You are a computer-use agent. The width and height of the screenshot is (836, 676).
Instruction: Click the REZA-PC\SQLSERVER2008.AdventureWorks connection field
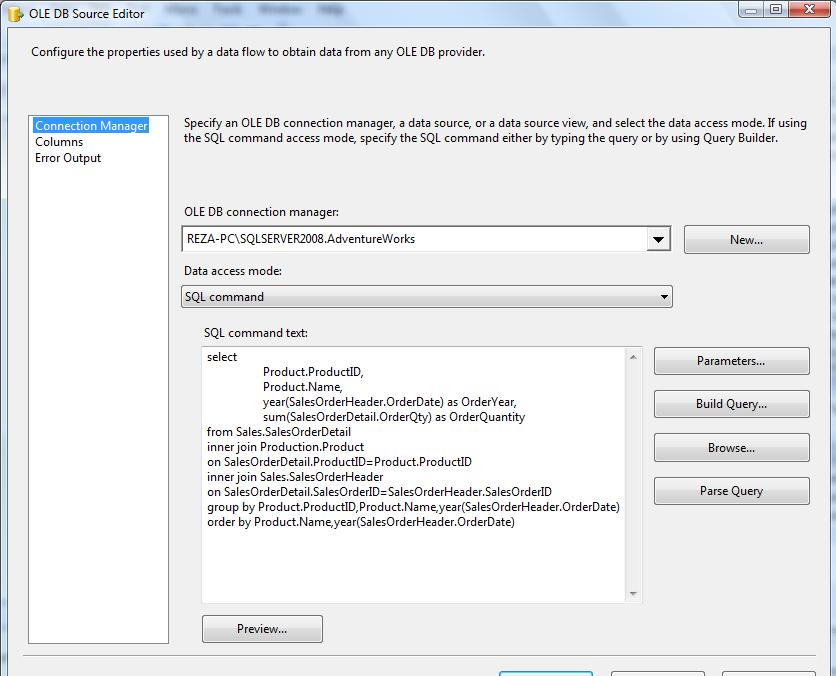tap(412, 240)
